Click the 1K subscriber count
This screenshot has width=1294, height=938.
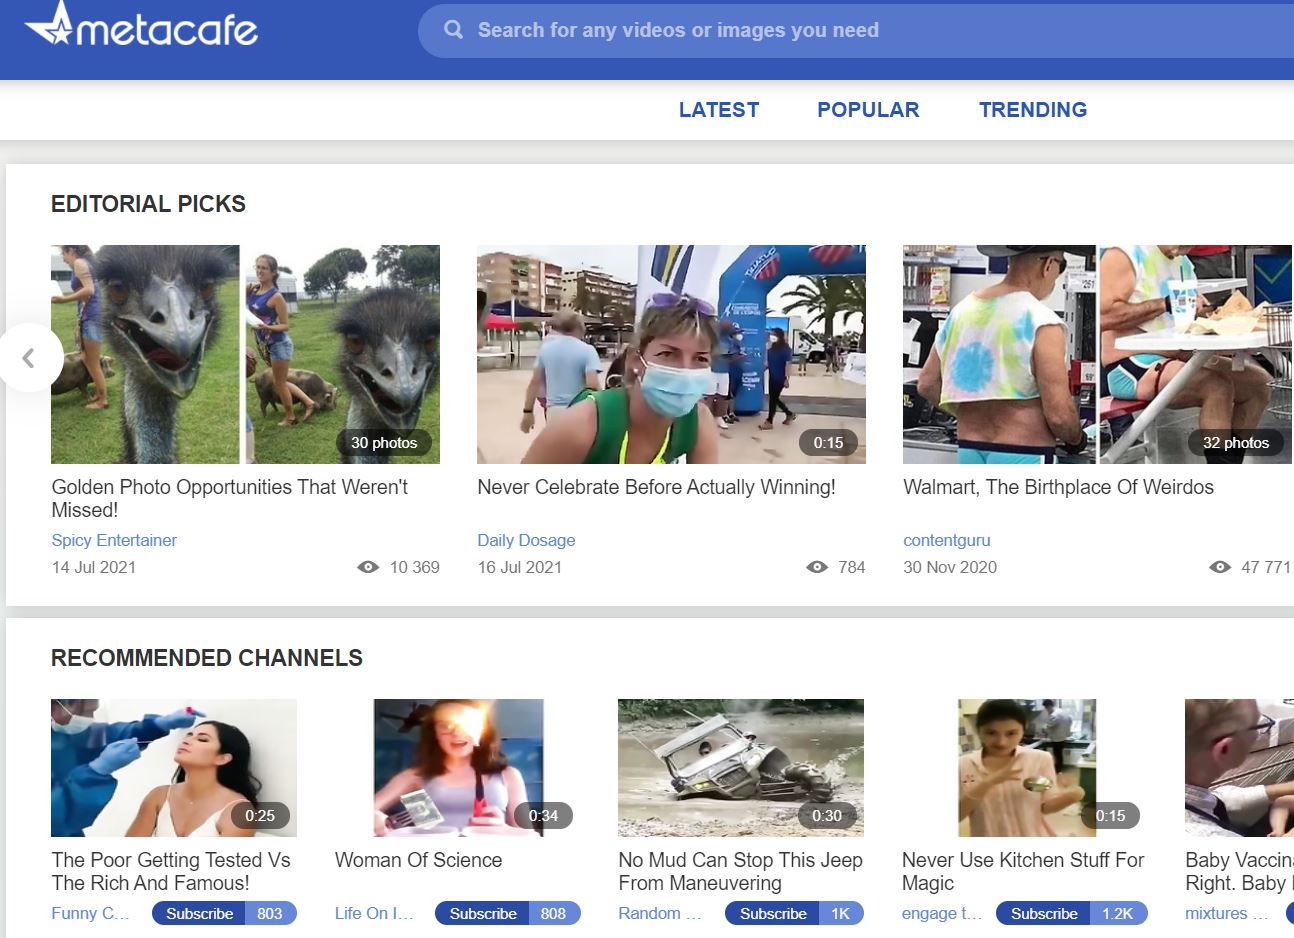841,913
